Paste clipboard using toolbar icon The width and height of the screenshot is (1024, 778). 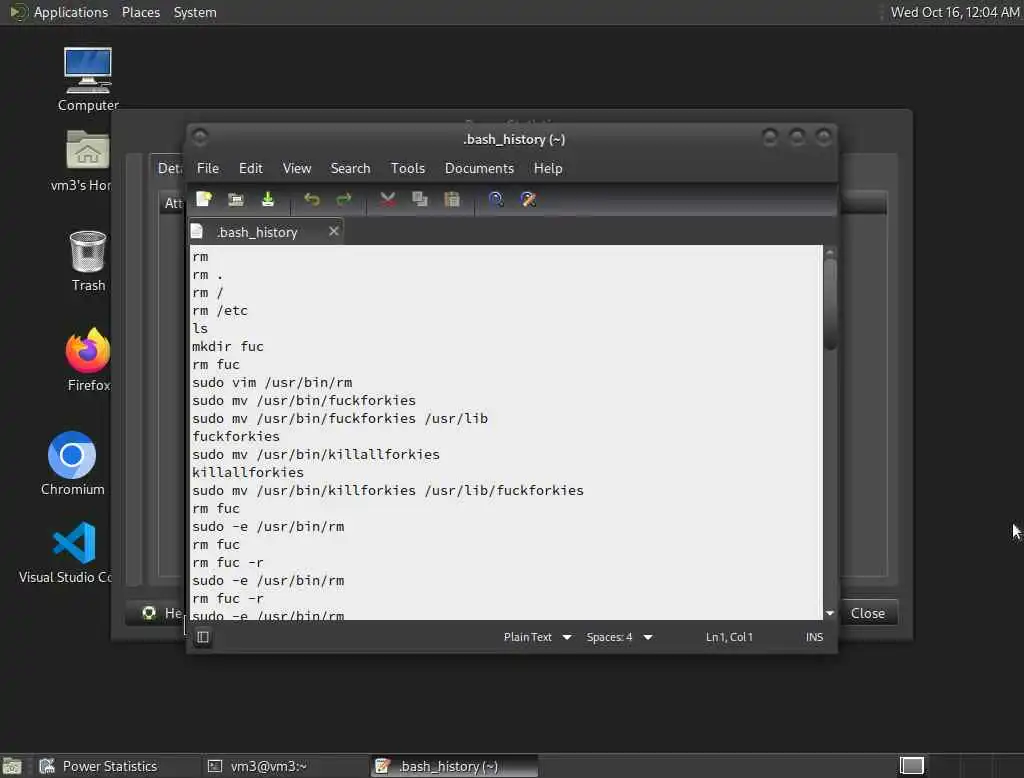(452, 199)
